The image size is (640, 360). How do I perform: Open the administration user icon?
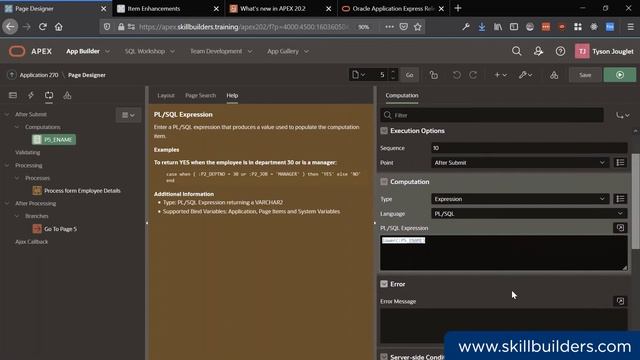pos(538,51)
